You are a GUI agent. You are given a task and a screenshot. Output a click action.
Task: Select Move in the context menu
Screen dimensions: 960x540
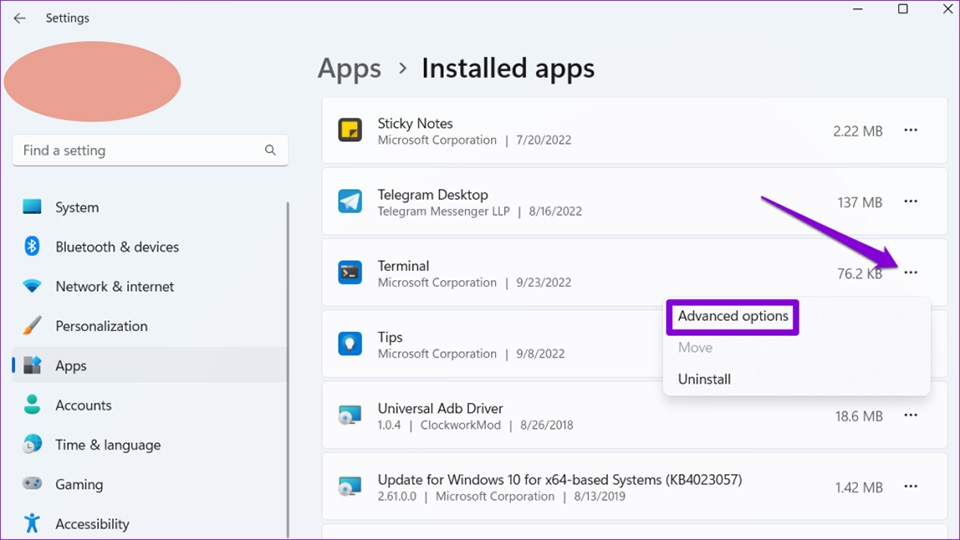pos(695,348)
